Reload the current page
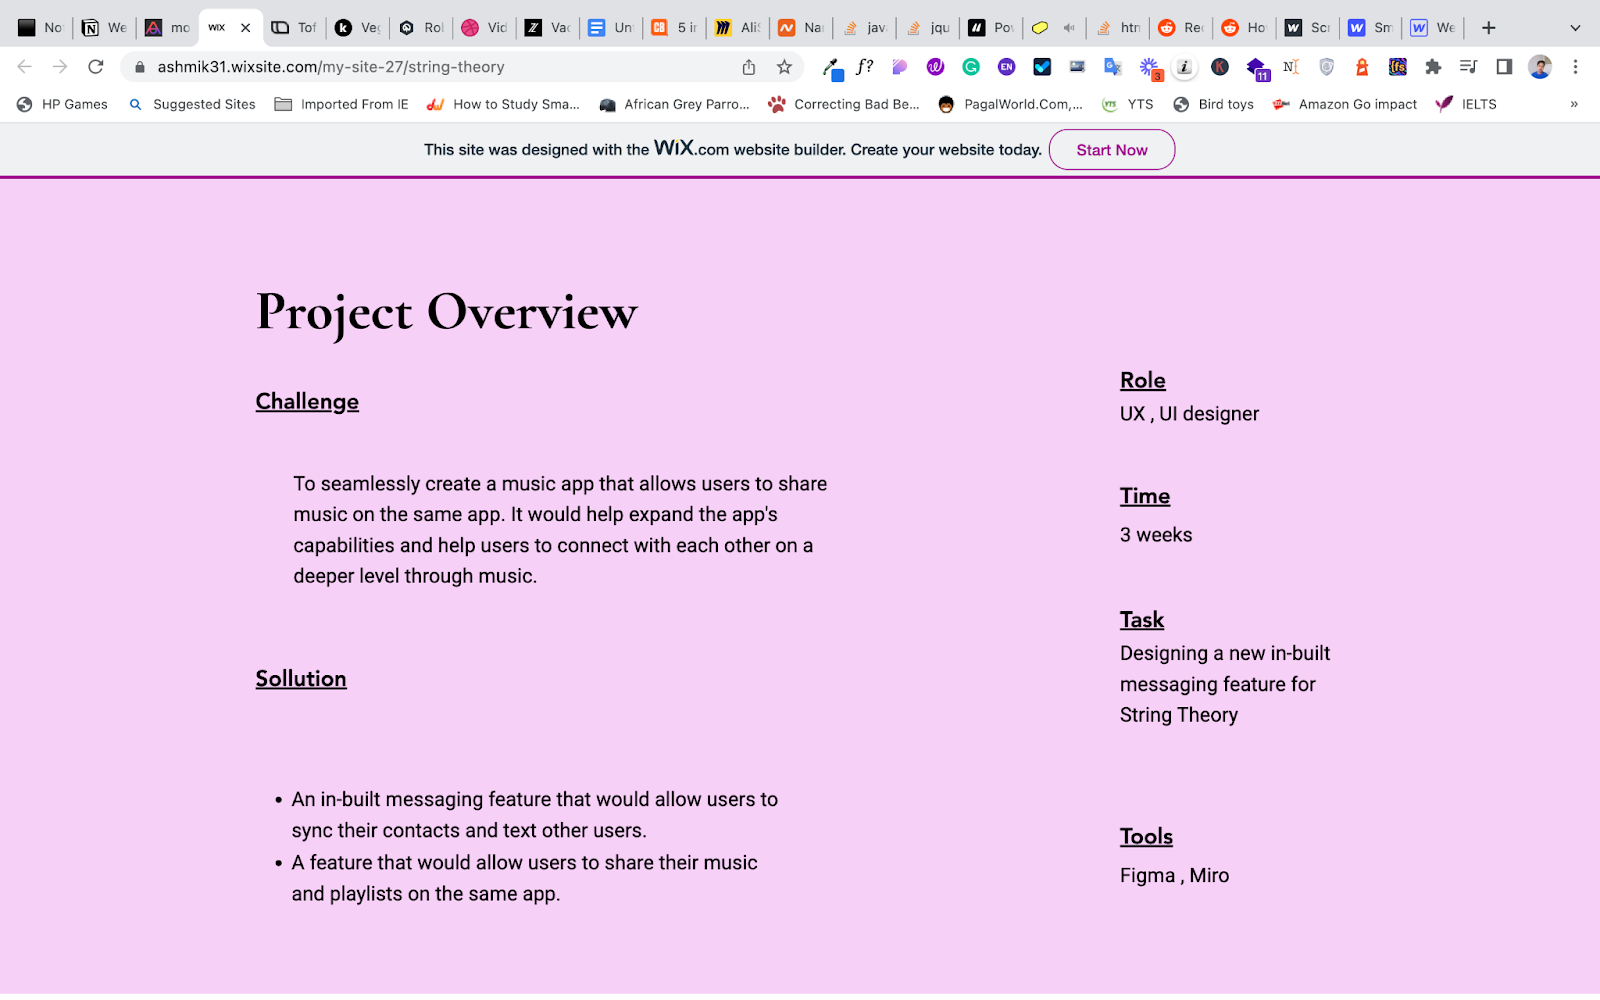This screenshot has height=1000, width=1600. pos(96,67)
